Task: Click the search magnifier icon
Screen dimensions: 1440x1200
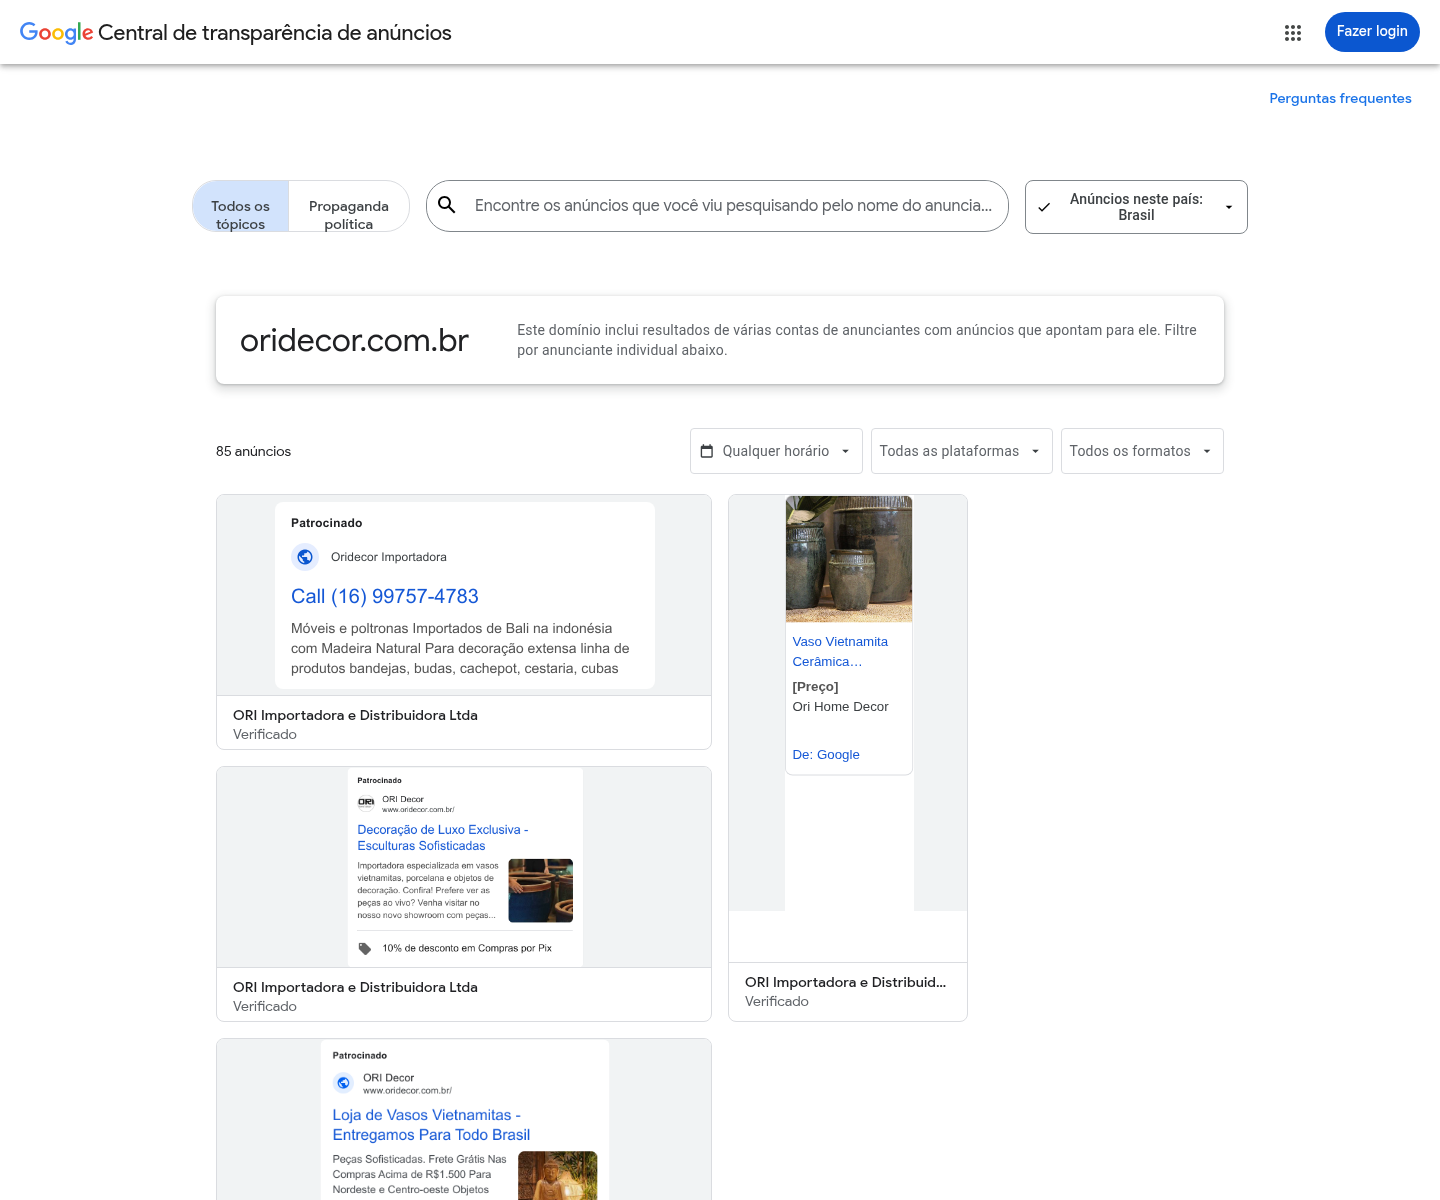Action: (x=447, y=205)
